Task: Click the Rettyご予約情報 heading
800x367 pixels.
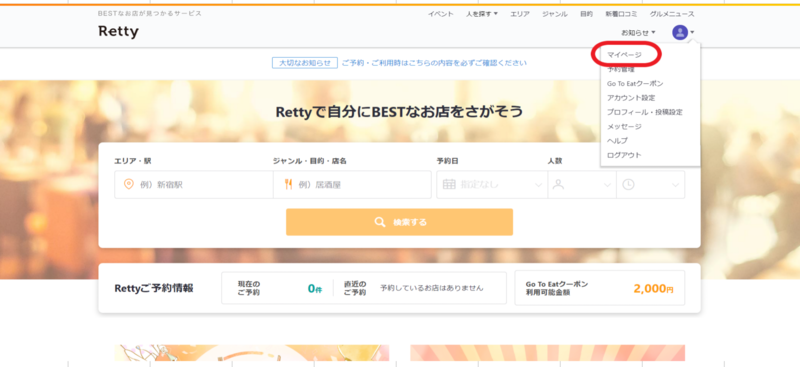Action: [x=154, y=288]
